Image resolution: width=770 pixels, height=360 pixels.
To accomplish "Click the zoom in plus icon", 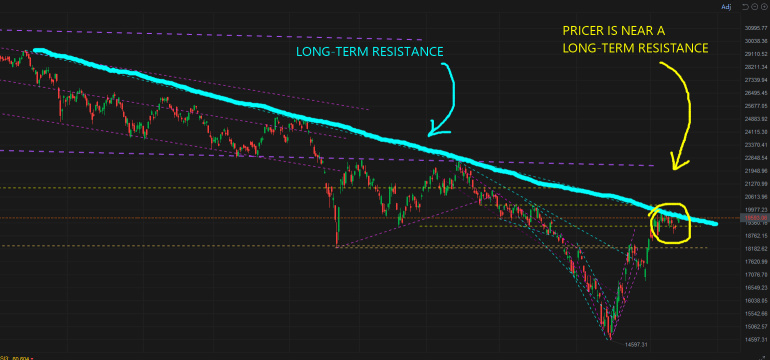I will 765,7.
